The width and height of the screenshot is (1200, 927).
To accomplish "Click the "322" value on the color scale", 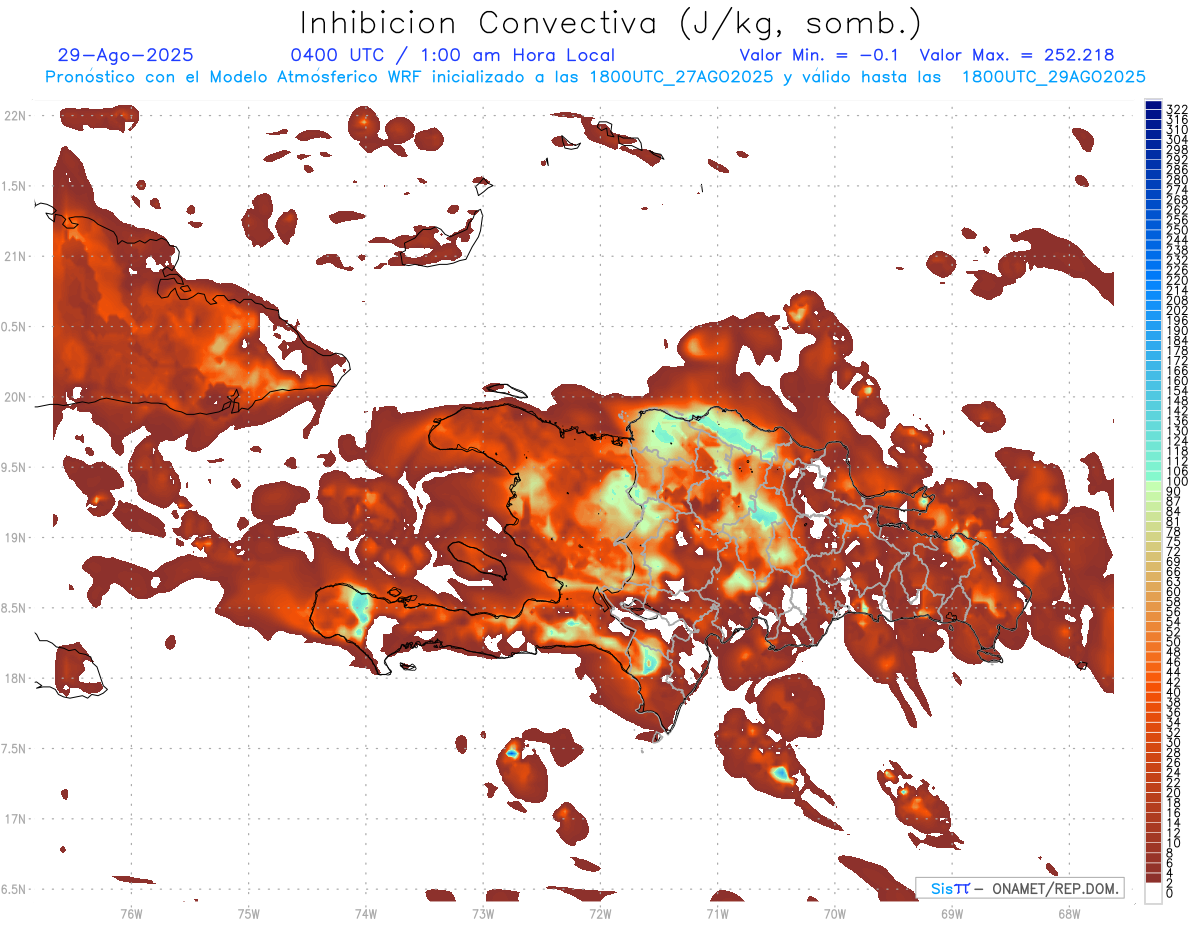I will pos(1176,108).
